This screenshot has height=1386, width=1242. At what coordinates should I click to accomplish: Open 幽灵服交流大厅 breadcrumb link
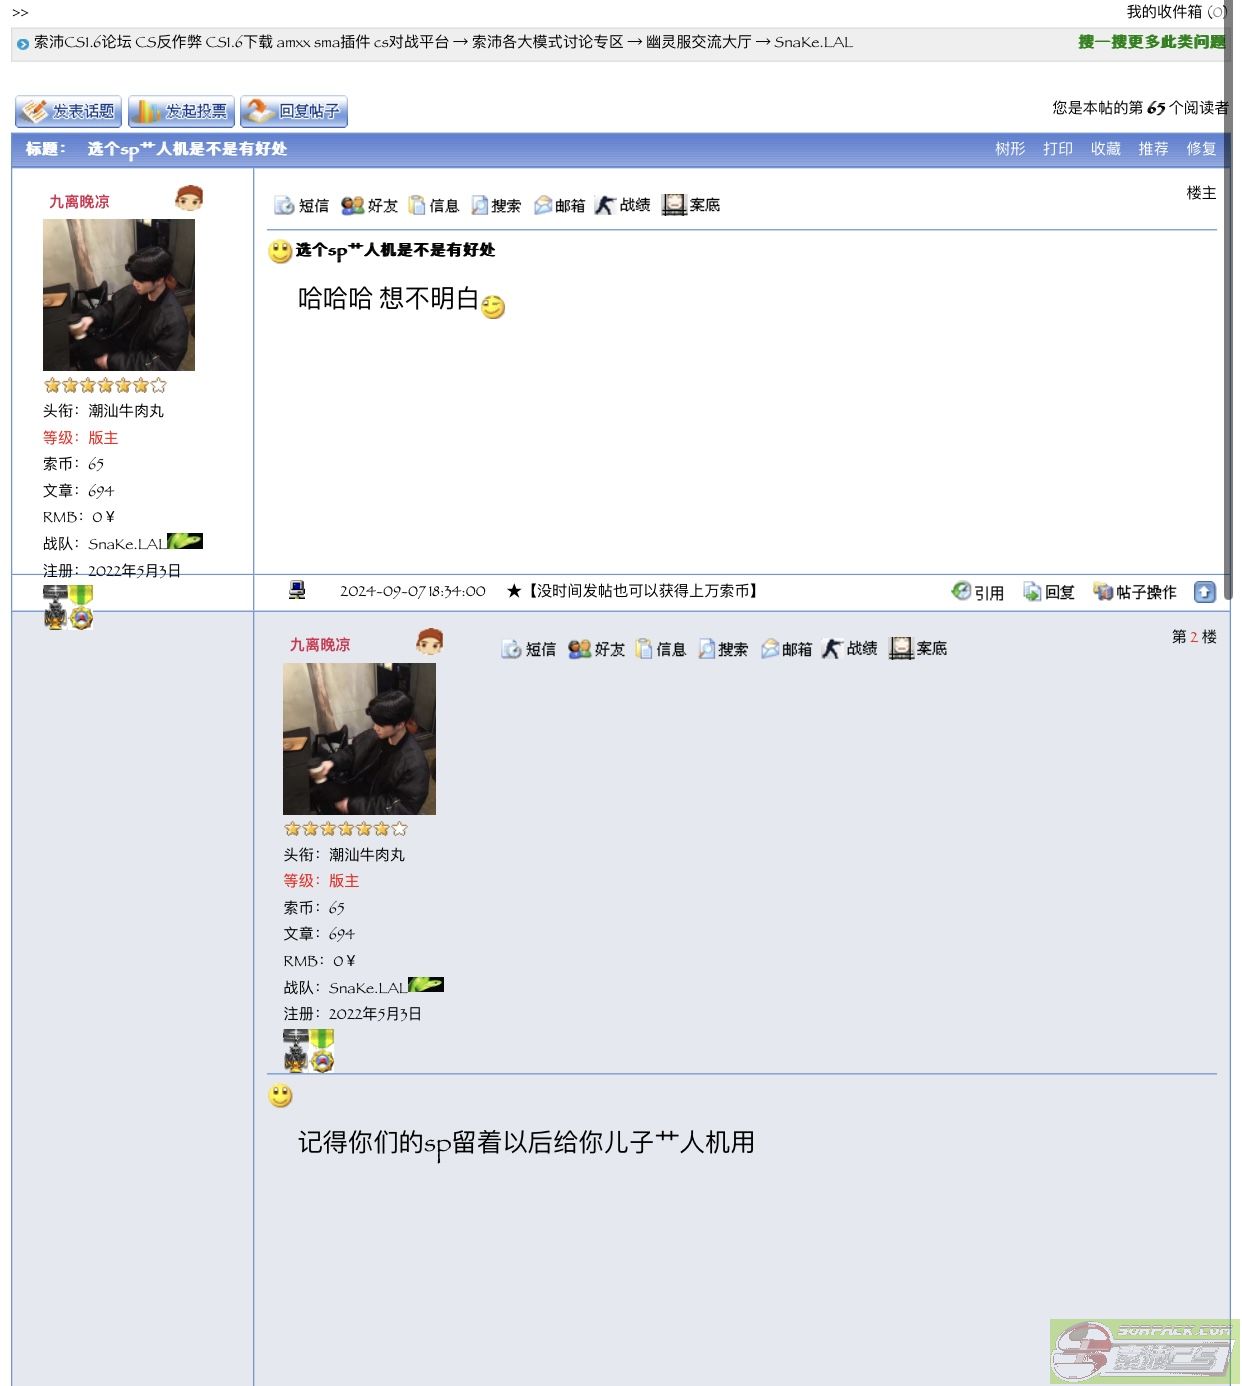point(698,42)
